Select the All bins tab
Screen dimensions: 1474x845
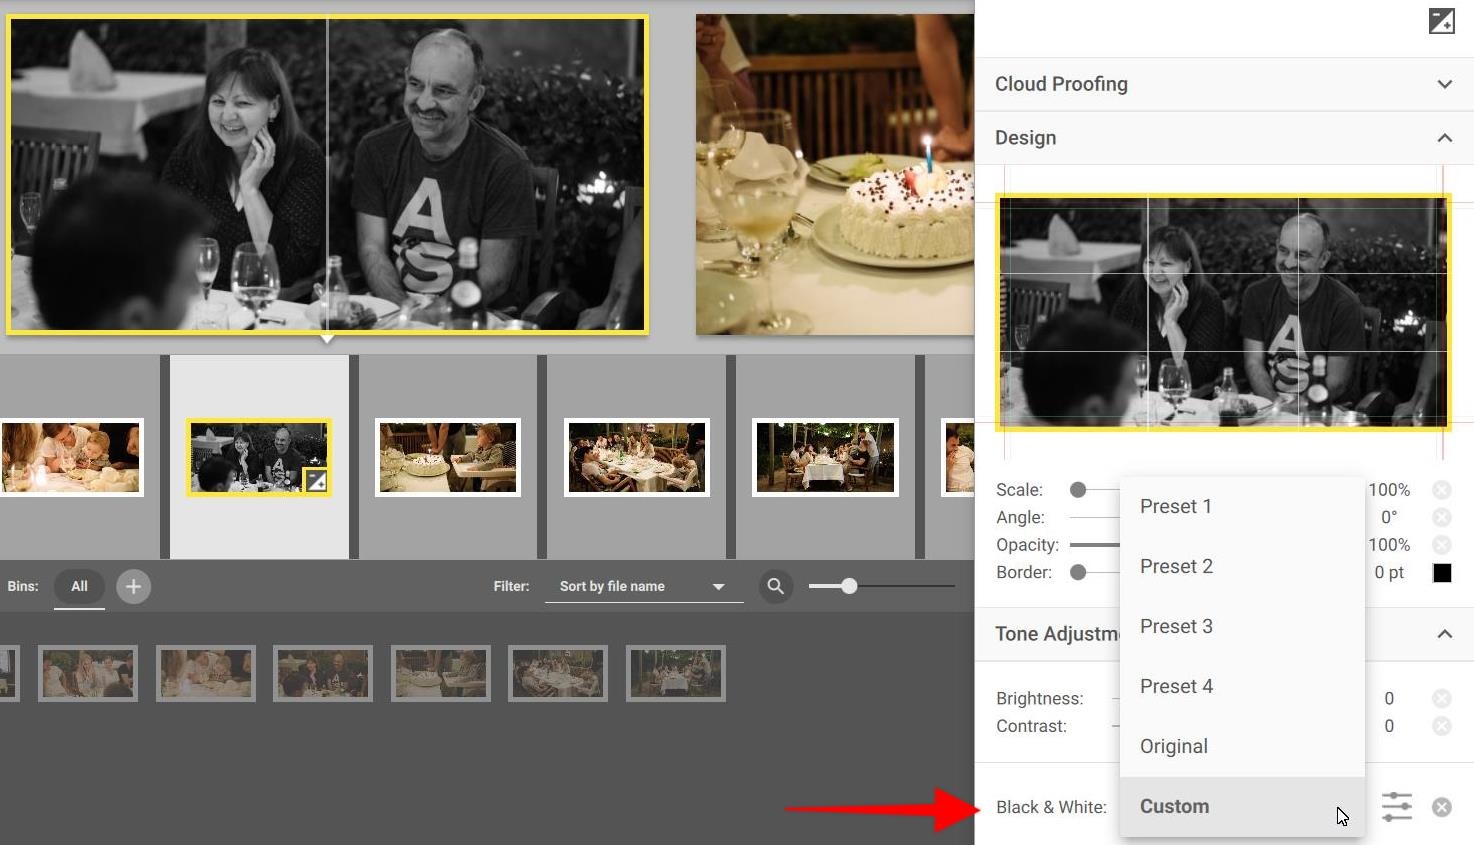[79, 587]
